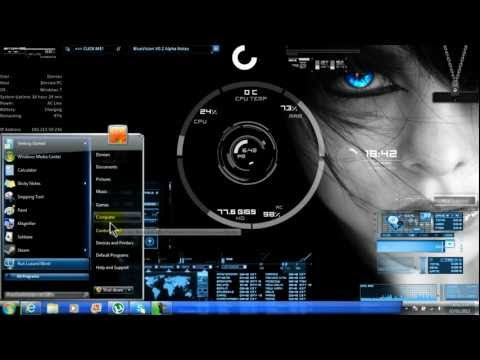Open Sticky Notes icon in Start menu
This screenshot has width=480, height=360.
pyautogui.click(x=9, y=183)
